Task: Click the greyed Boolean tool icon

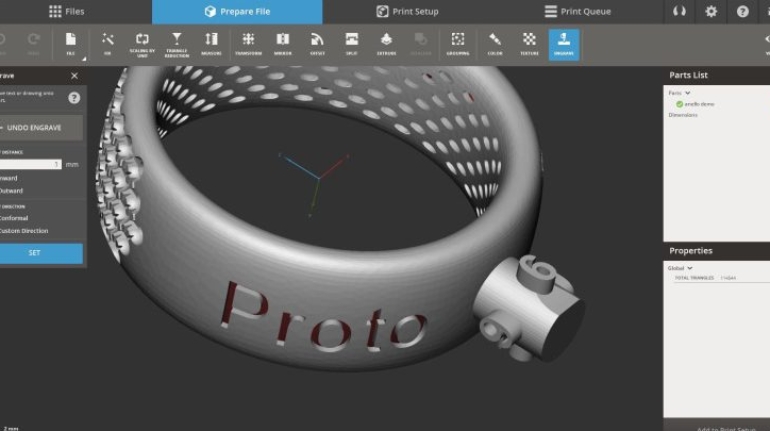Action: 421,44
